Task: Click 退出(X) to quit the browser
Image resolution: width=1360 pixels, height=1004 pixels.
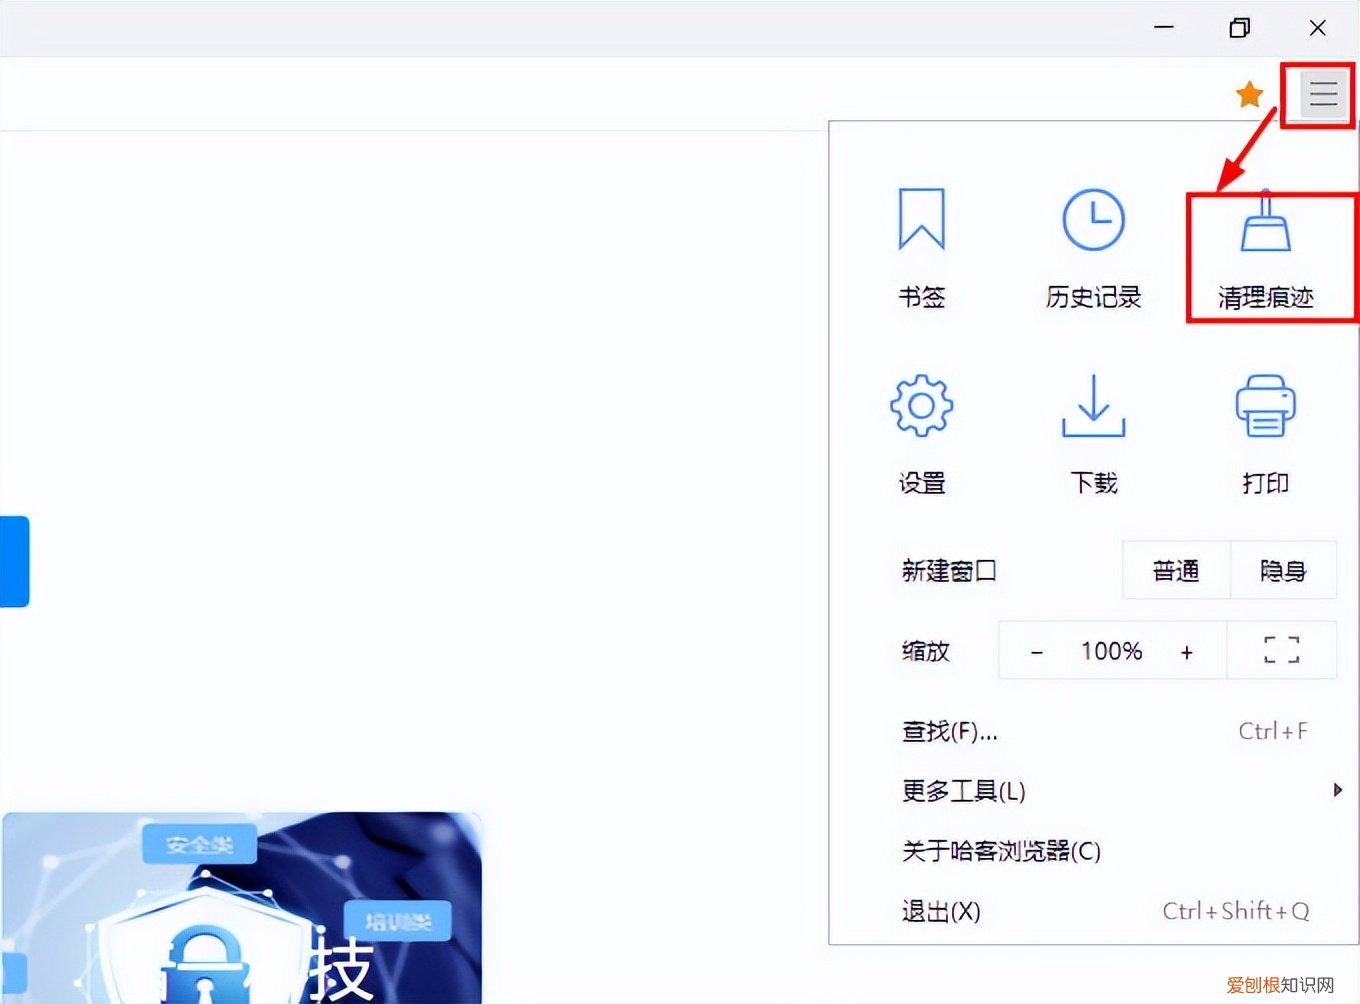Action: click(939, 911)
